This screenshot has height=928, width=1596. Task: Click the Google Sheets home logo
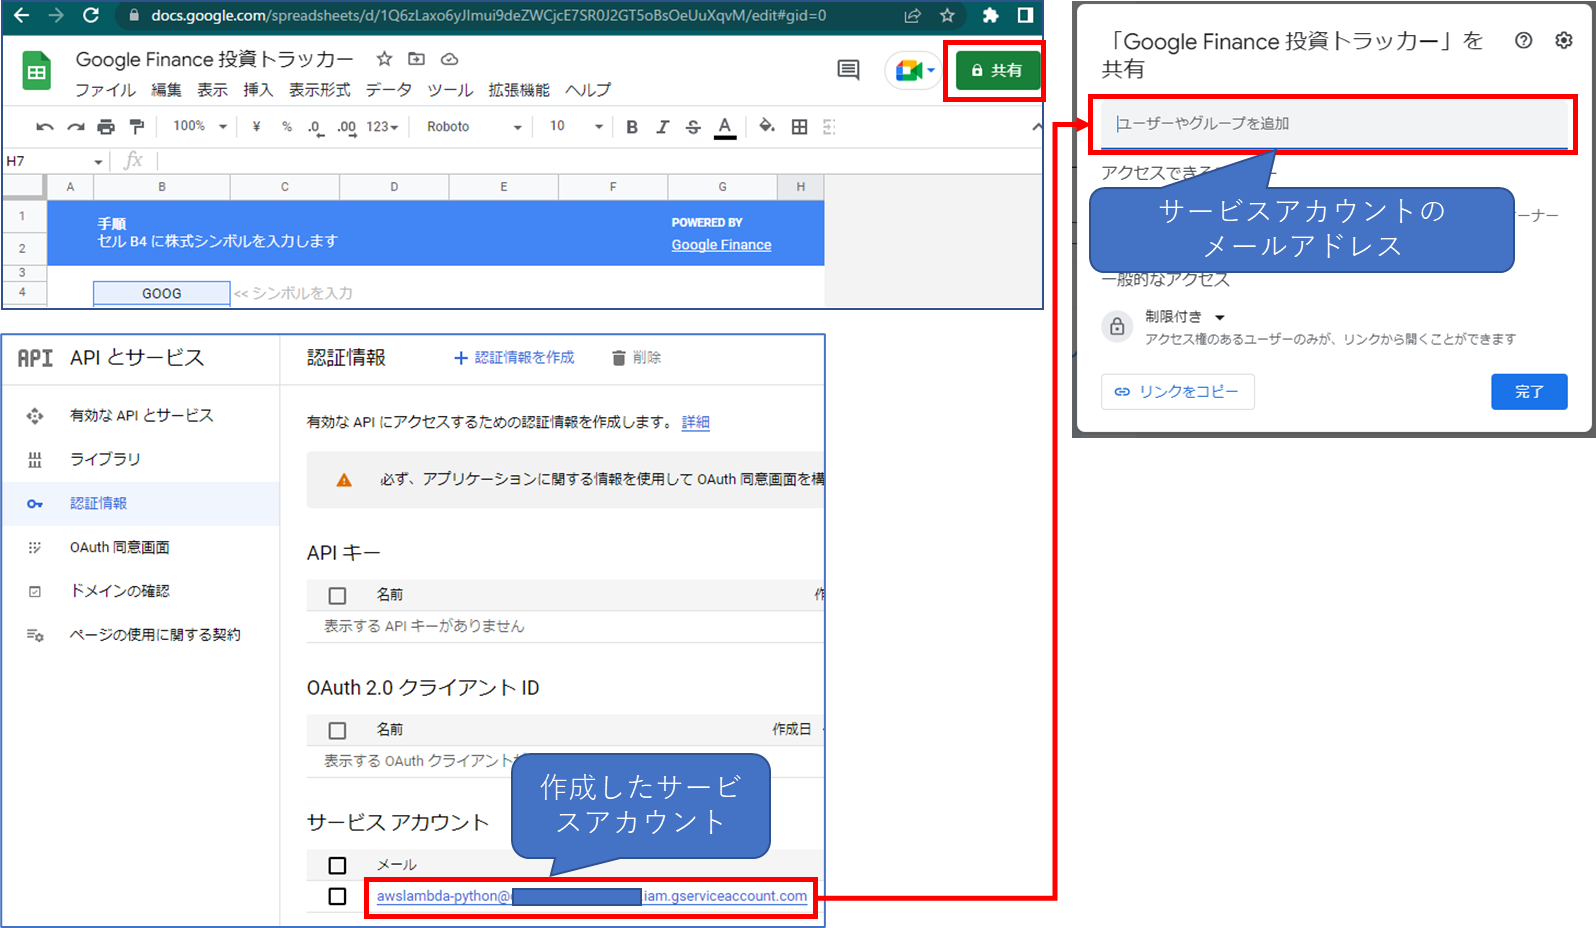click(x=37, y=71)
